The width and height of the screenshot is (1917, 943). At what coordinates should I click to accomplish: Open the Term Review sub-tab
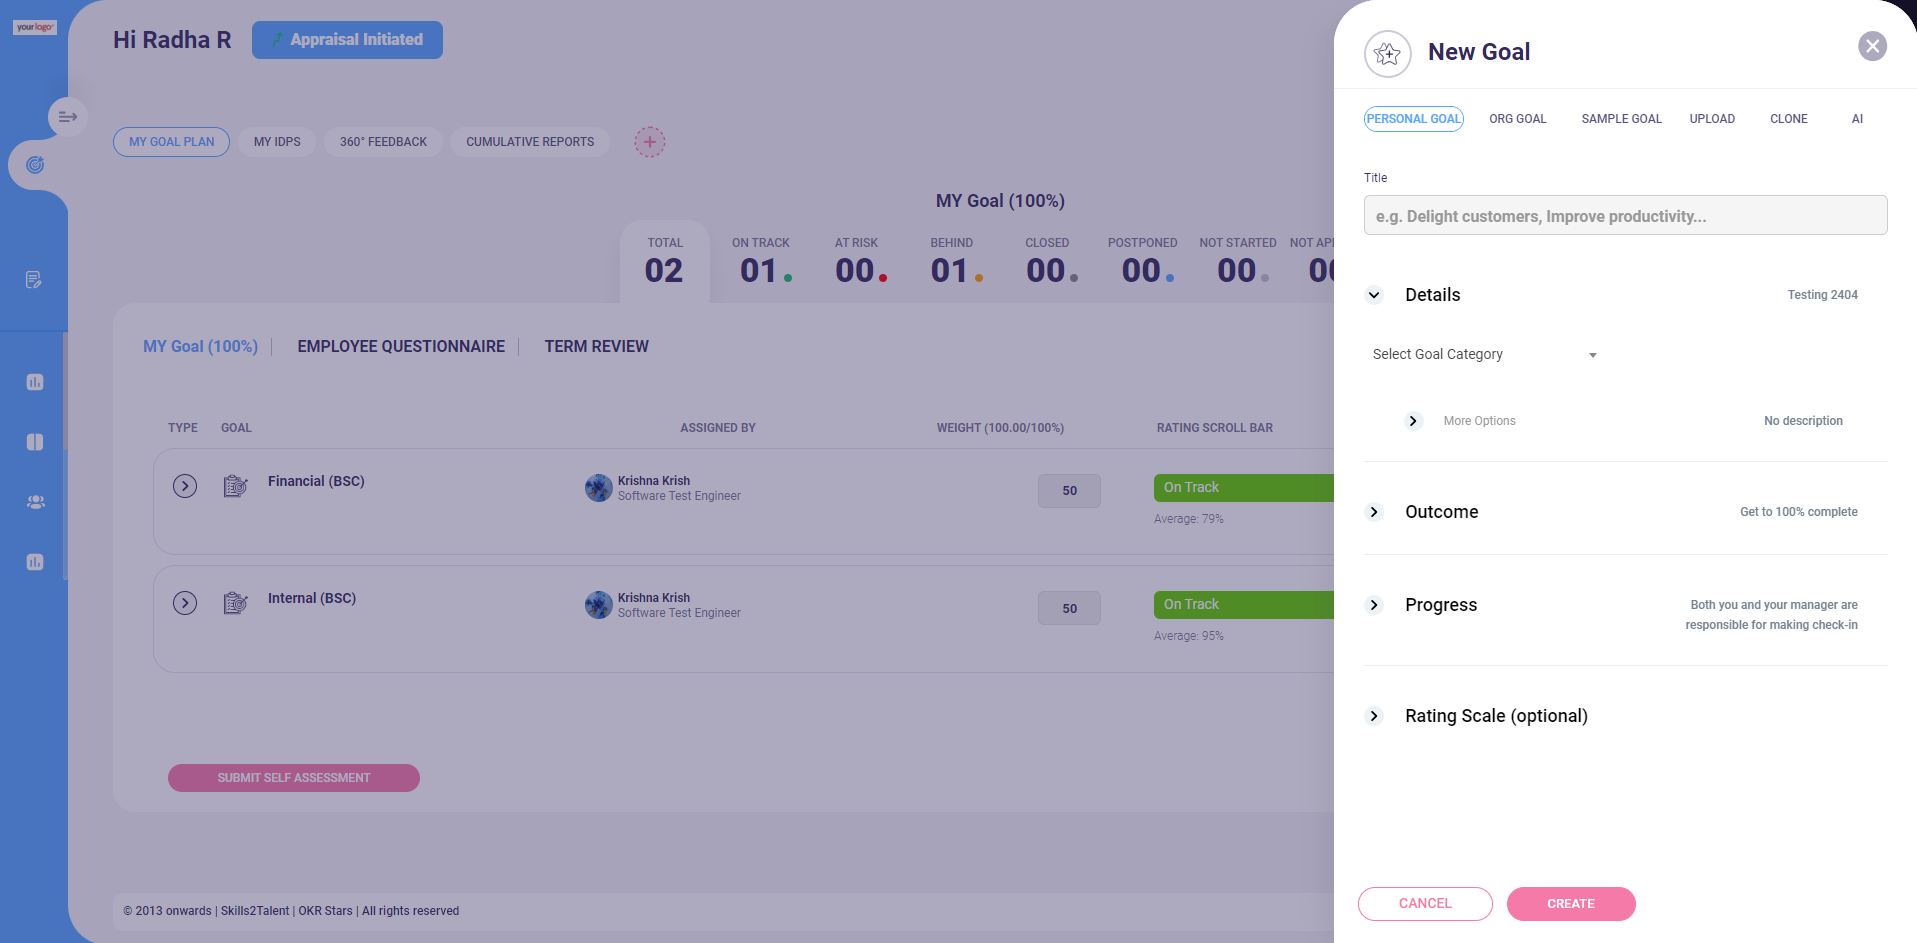click(x=597, y=347)
